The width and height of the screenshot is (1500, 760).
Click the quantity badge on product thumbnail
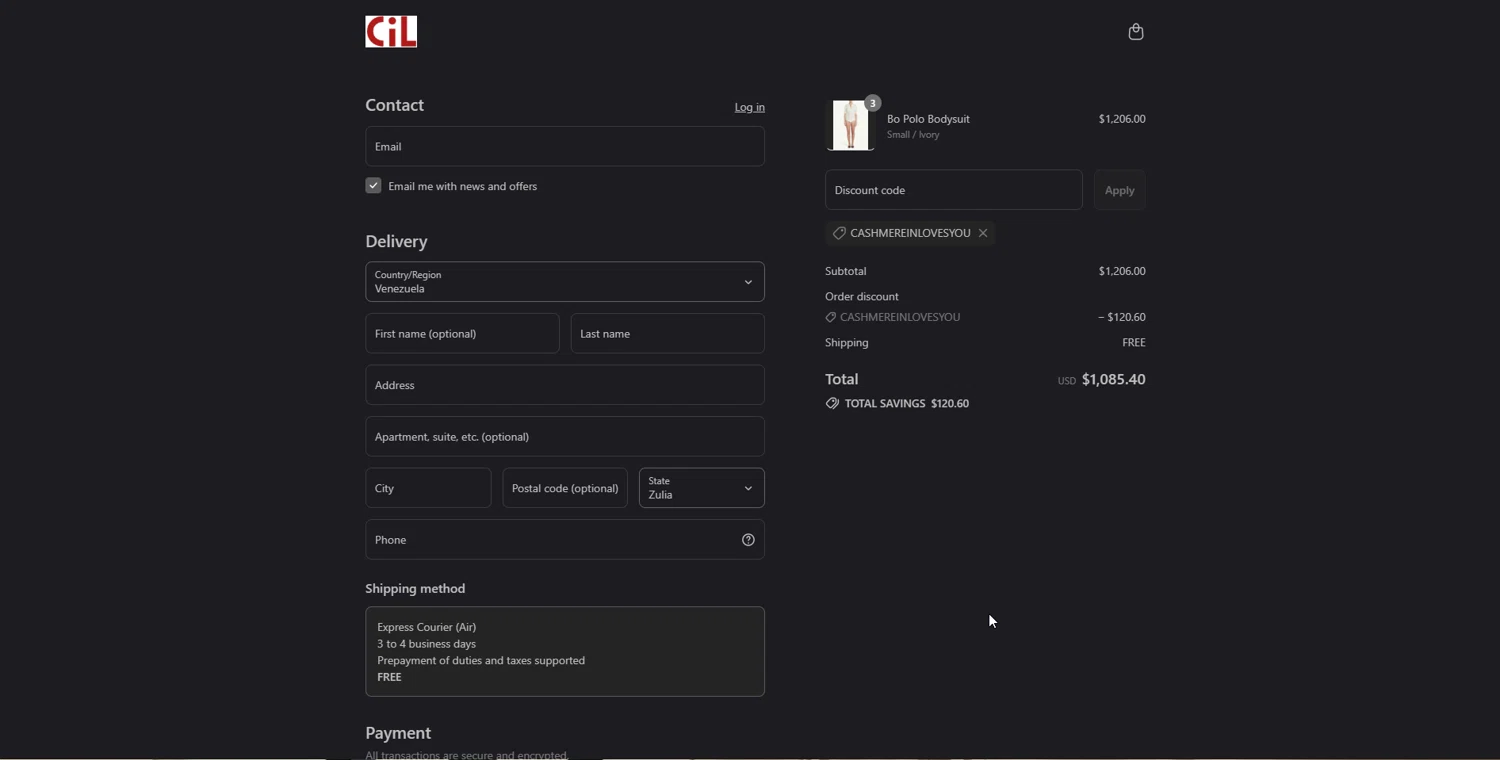pyautogui.click(x=873, y=103)
